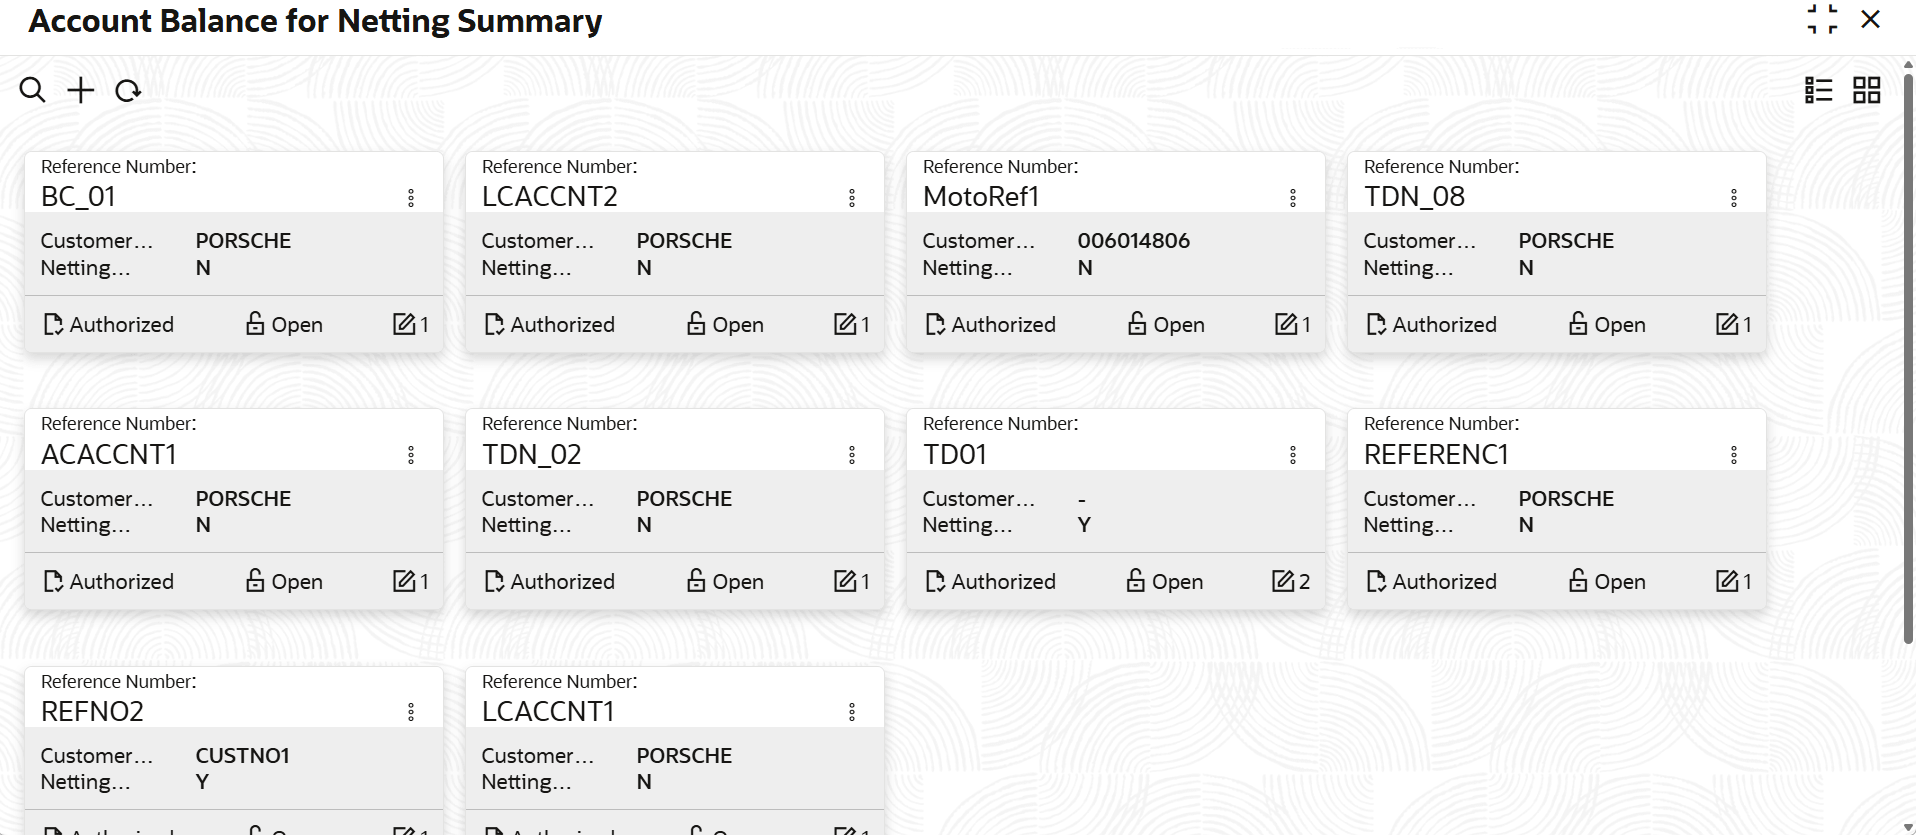This screenshot has width=1916, height=835.
Task: Refresh the netting summary list
Action: coord(128,91)
